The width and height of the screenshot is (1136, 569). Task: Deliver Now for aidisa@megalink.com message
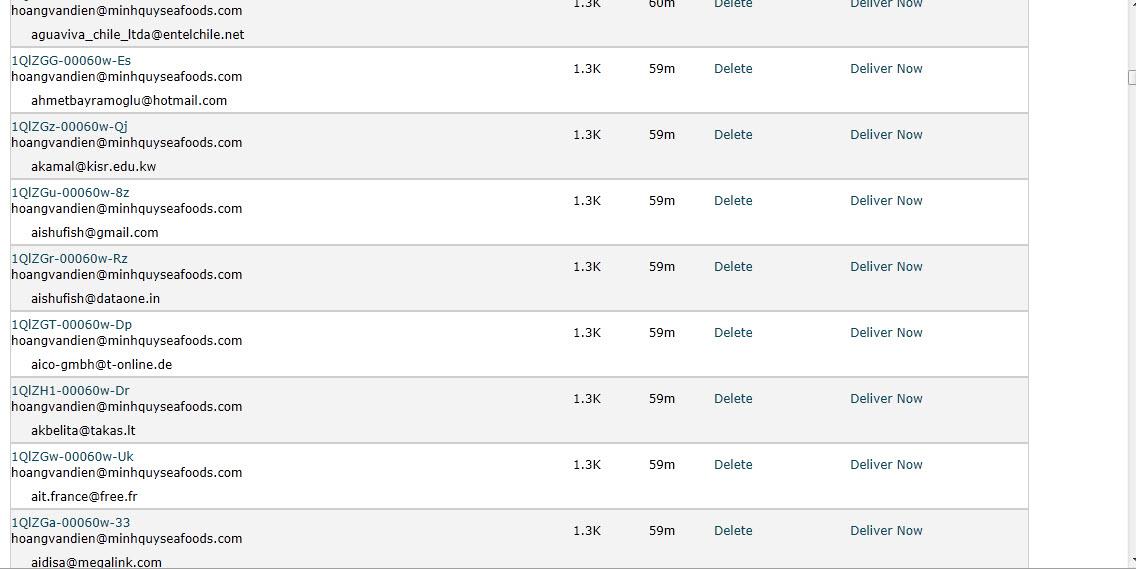(x=886, y=530)
